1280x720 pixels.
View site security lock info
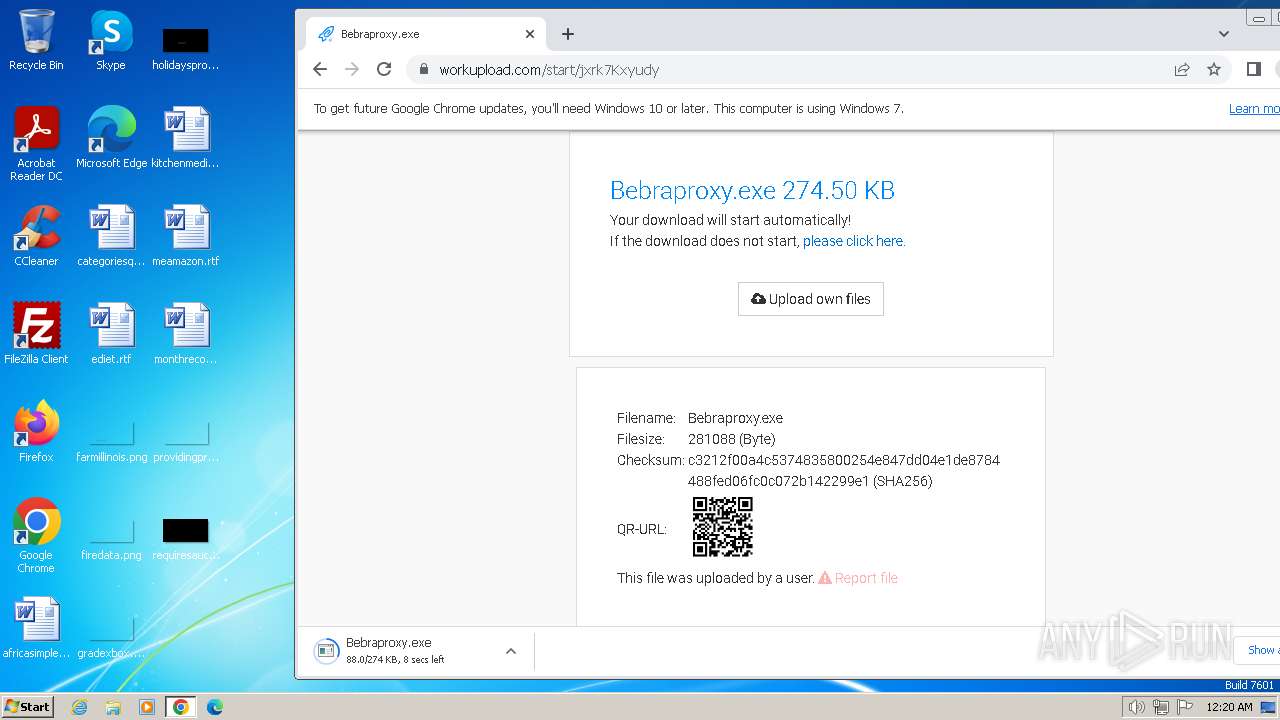click(x=424, y=69)
